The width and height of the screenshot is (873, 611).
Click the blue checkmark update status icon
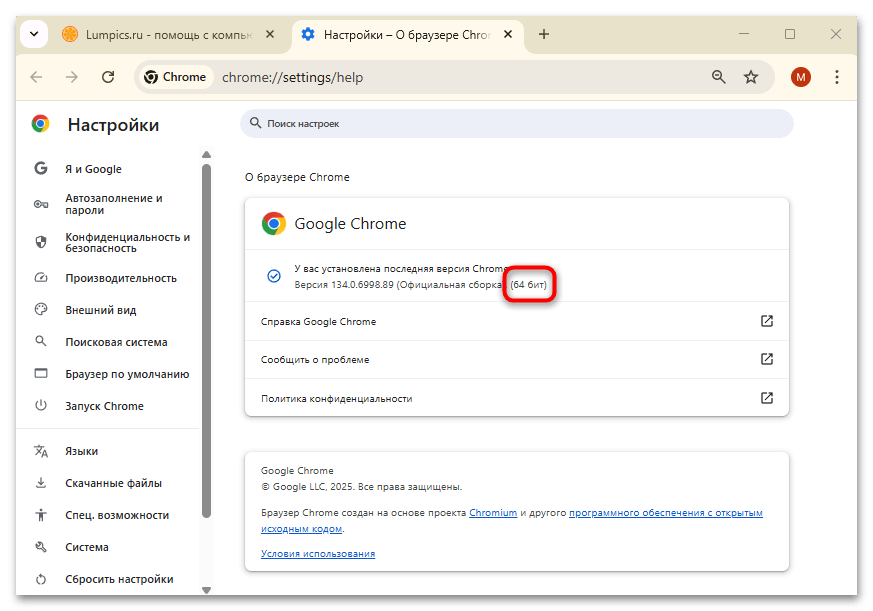[x=274, y=276]
